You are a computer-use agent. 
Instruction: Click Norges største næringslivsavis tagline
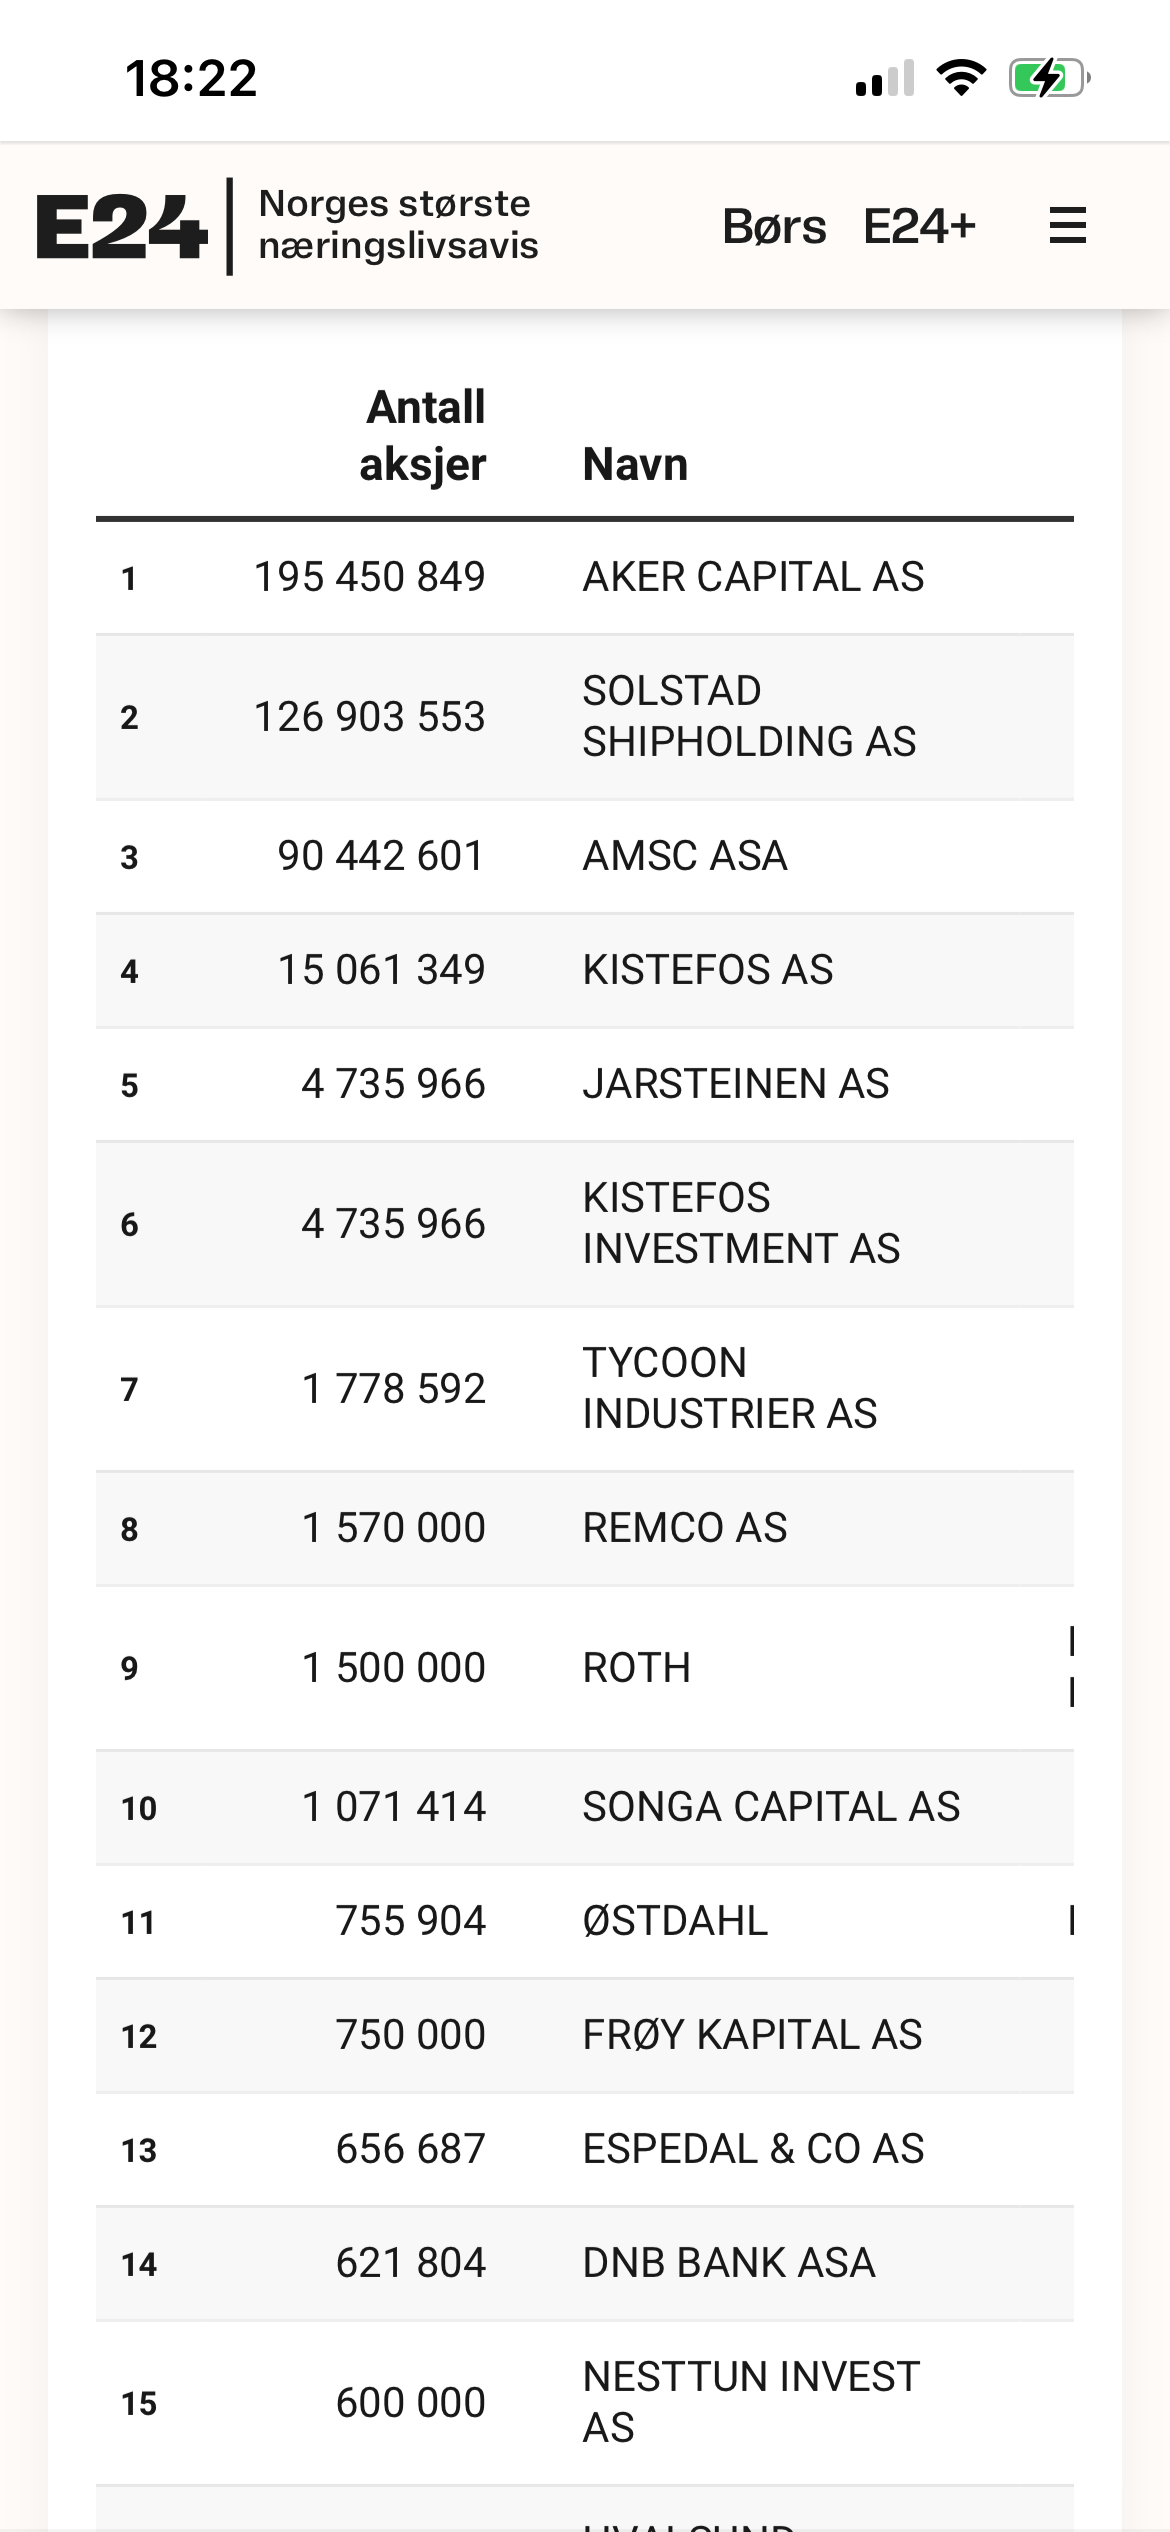tap(398, 224)
